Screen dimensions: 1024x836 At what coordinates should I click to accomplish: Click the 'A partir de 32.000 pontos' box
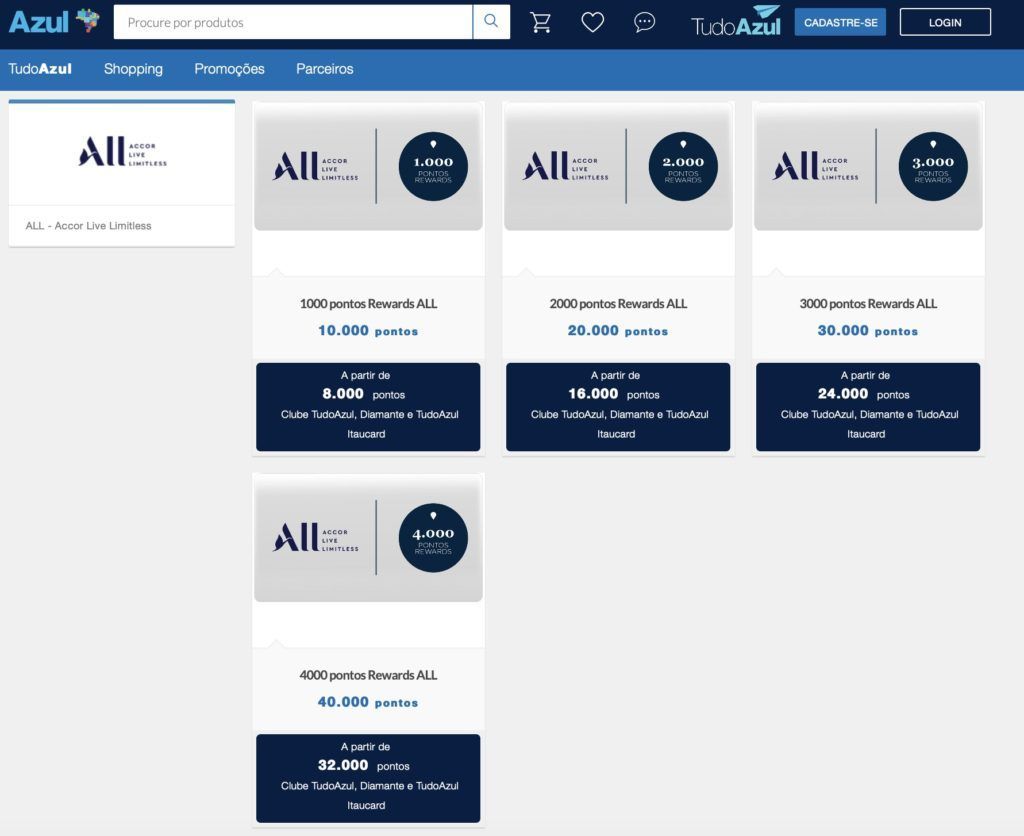[x=368, y=779]
